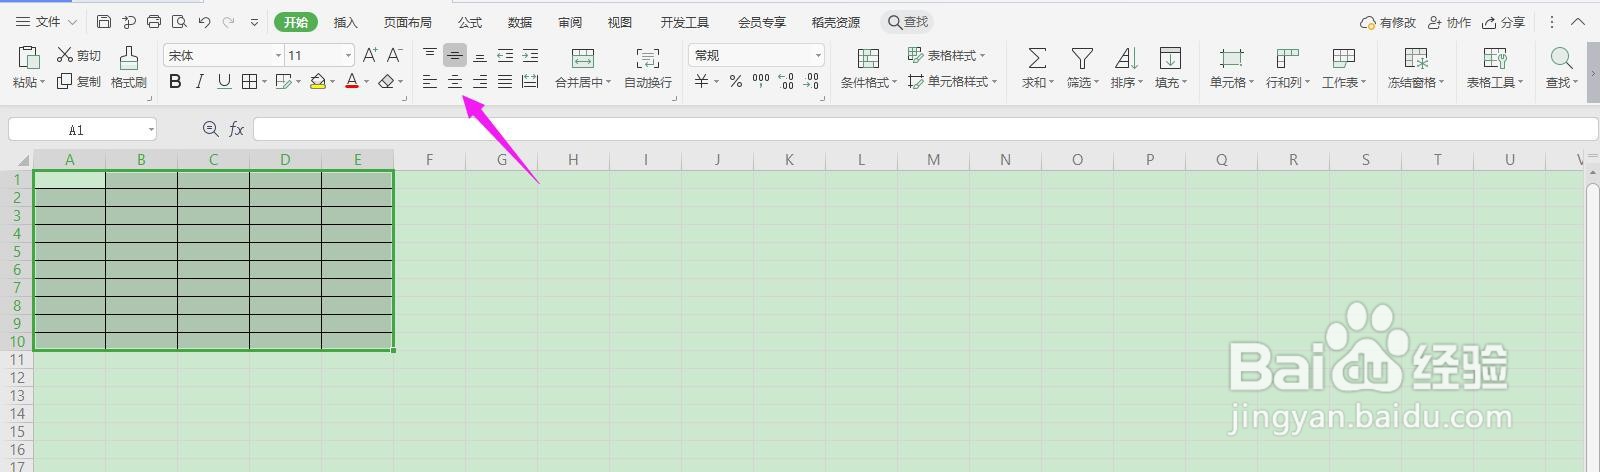Click the 有修改 cloud status button
Screen dimensions: 1600x472
pos(1388,22)
